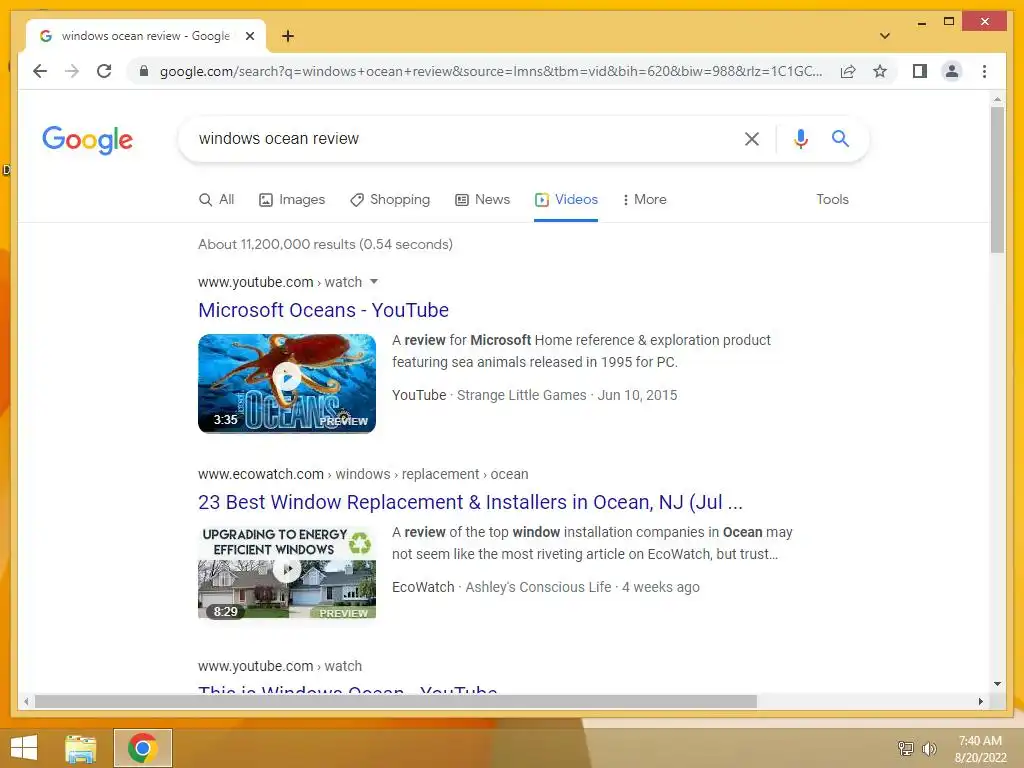Screen dimensions: 1024x768
Task: Submit search using the magnifier icon
Action: [x=840, y=138]
